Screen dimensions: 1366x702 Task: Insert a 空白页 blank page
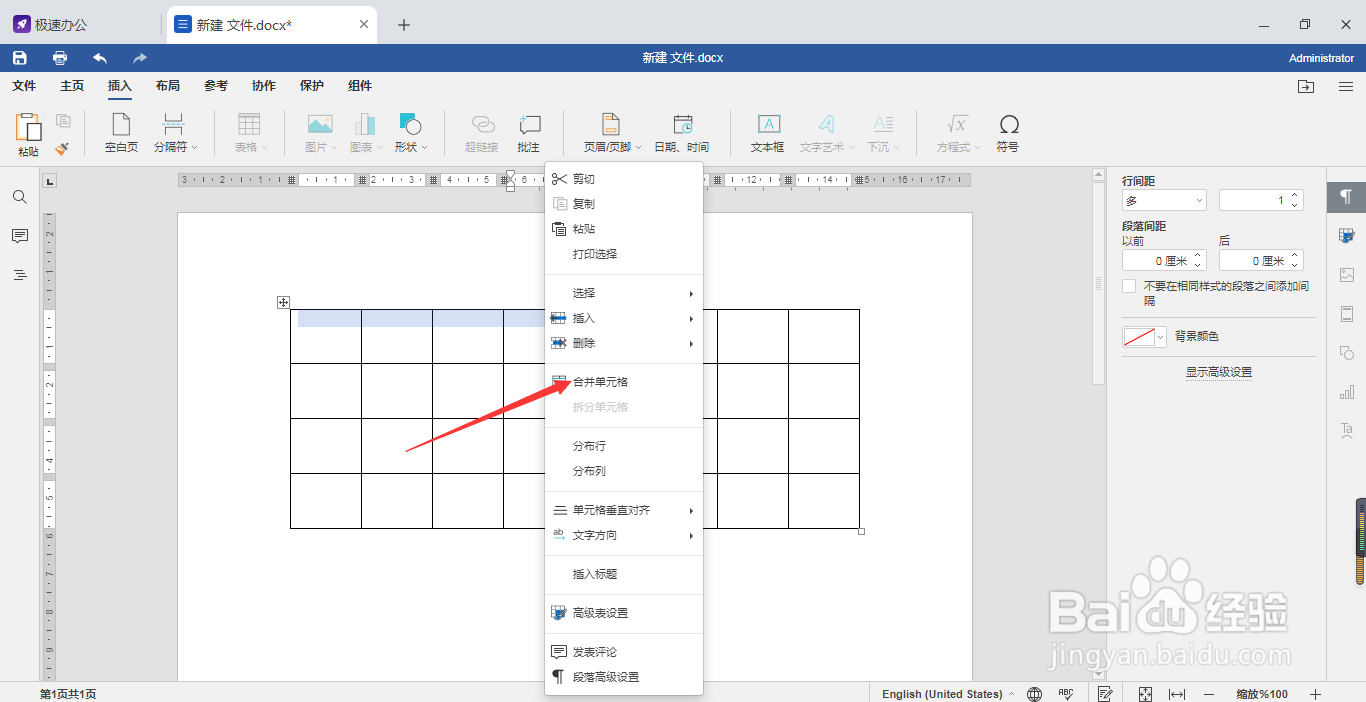120,131
